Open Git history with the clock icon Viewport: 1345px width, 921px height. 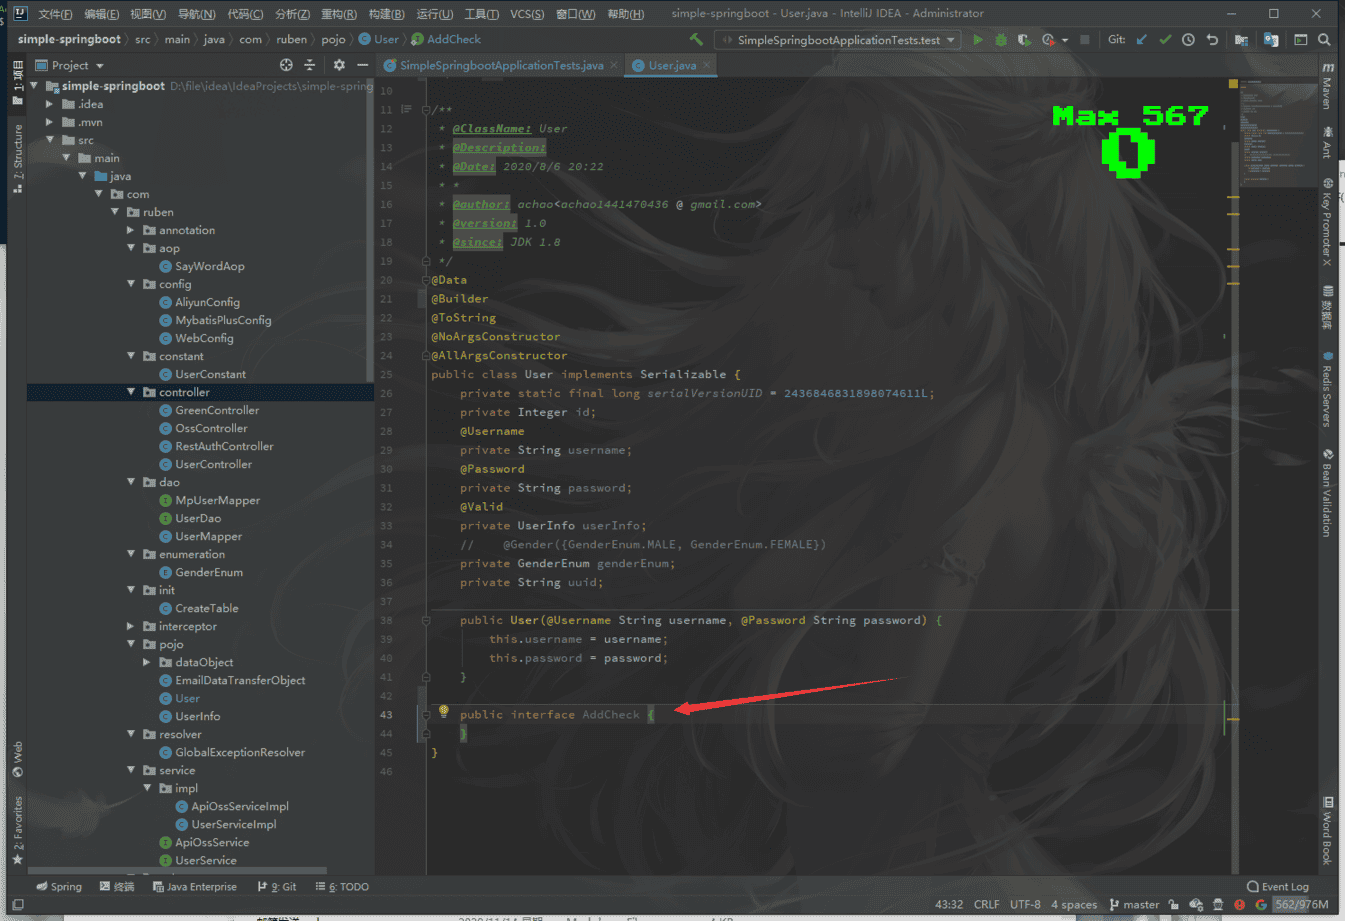(1188, 40)
